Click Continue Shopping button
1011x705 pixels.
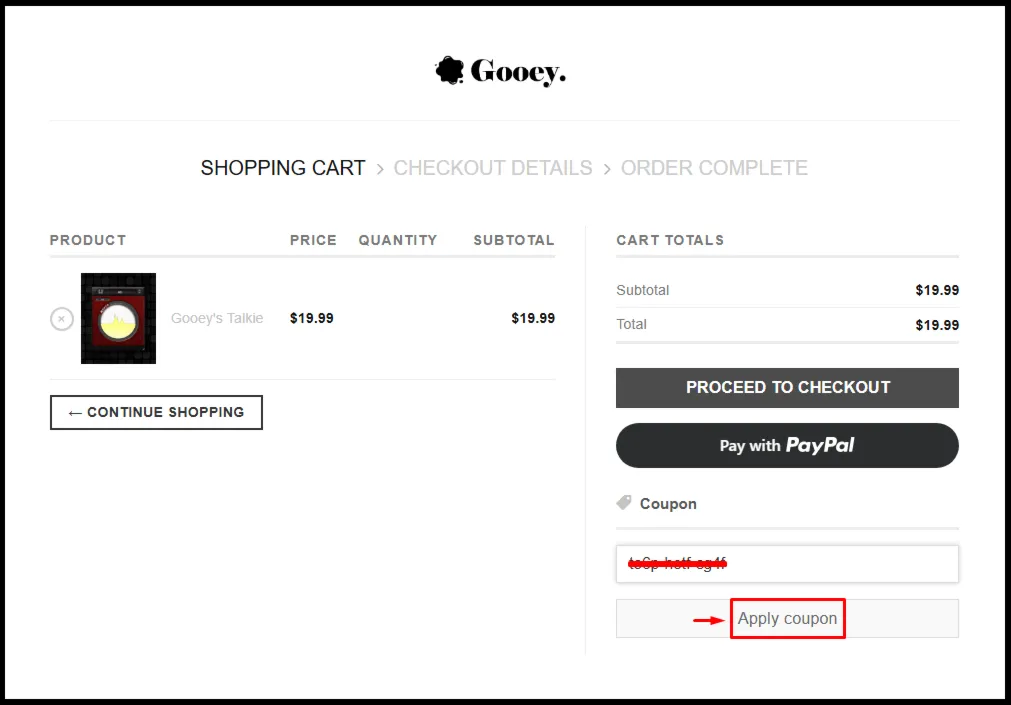(156, 412)
